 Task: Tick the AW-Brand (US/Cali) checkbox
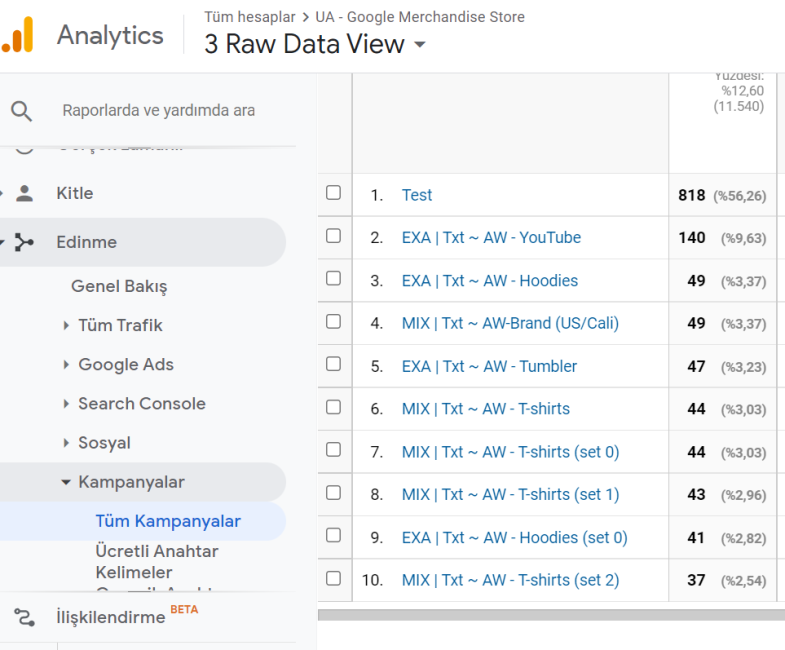click(x=333, y=321)
